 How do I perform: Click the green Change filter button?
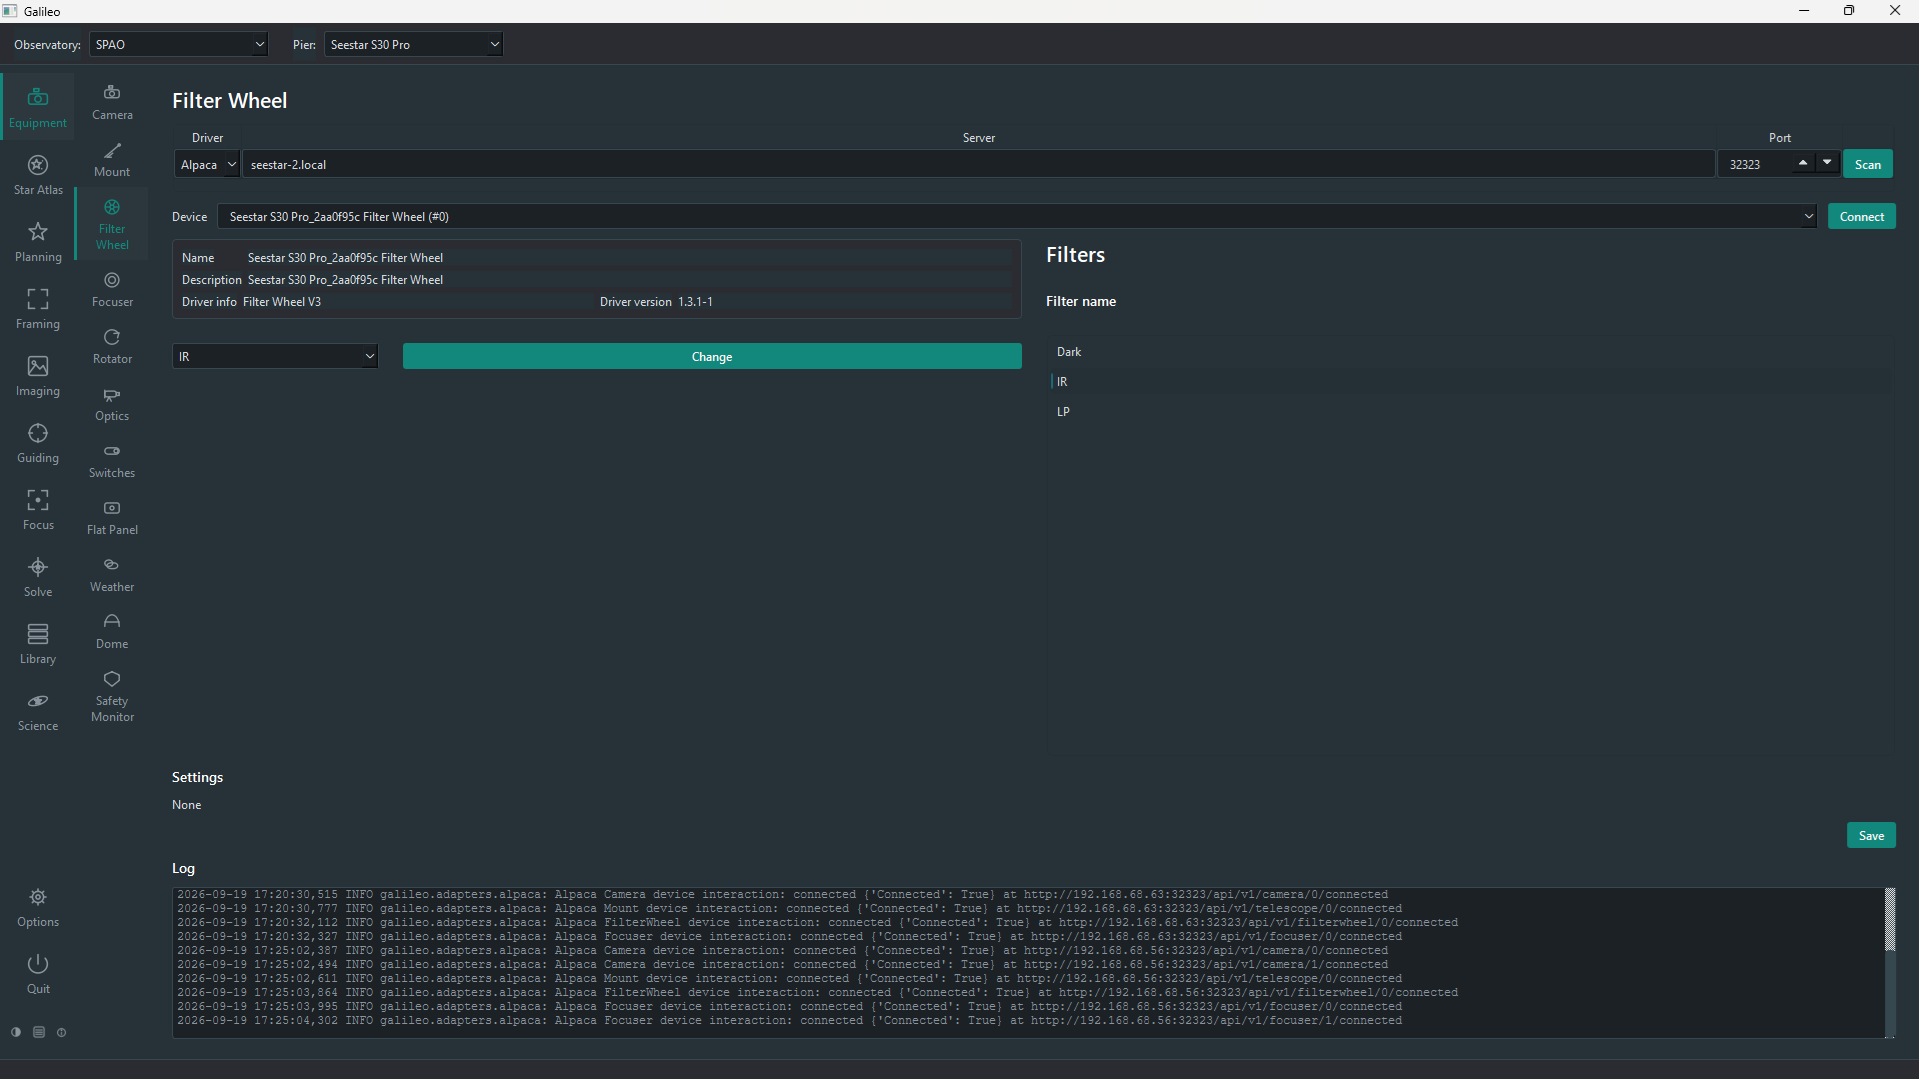tap(712, 356)
